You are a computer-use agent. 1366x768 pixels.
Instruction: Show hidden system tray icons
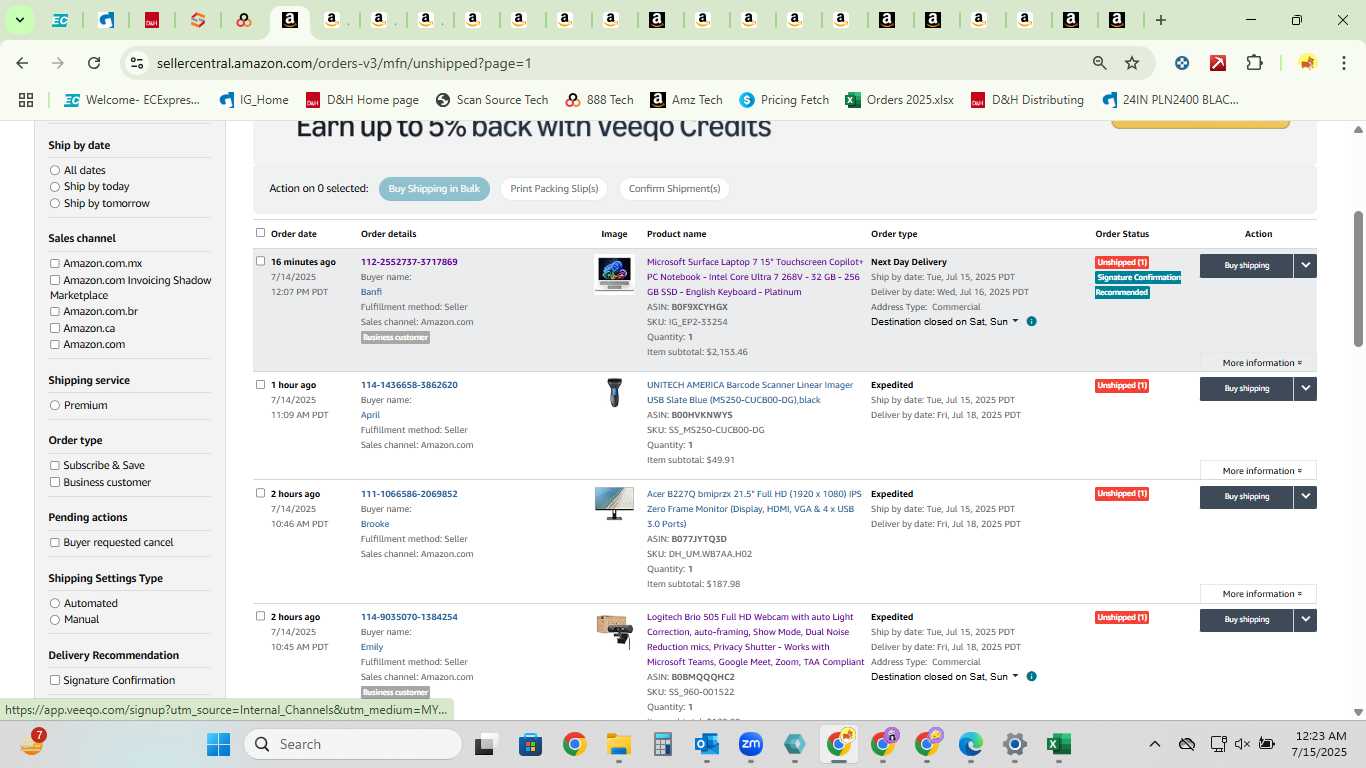pos(1154,744)
